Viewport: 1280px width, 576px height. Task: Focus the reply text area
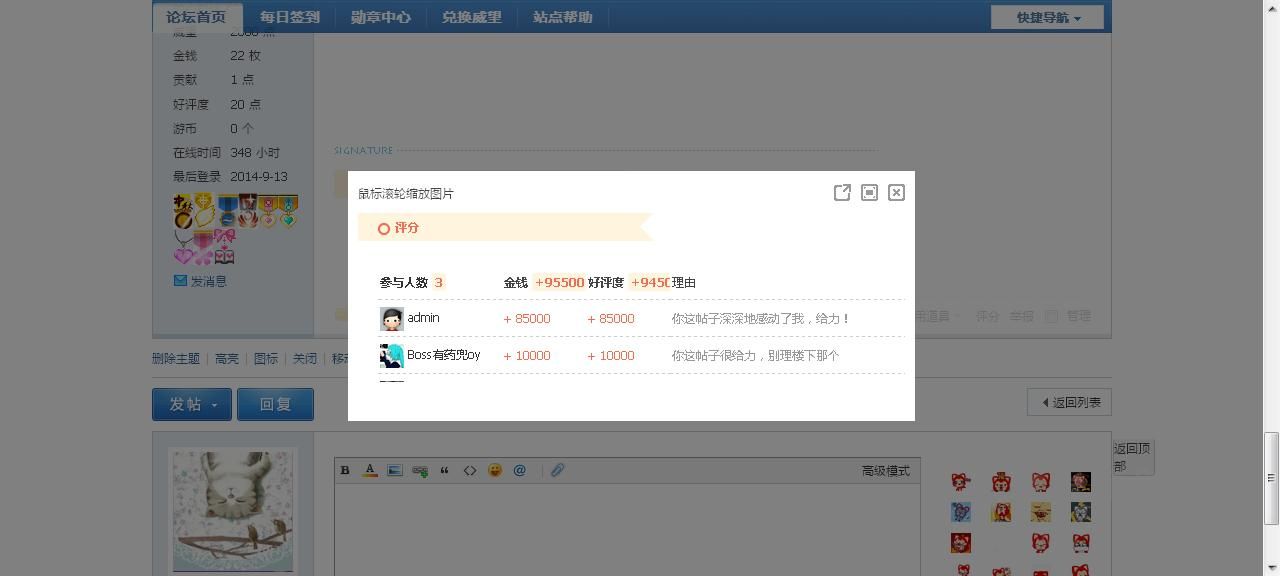pos(627,529)
